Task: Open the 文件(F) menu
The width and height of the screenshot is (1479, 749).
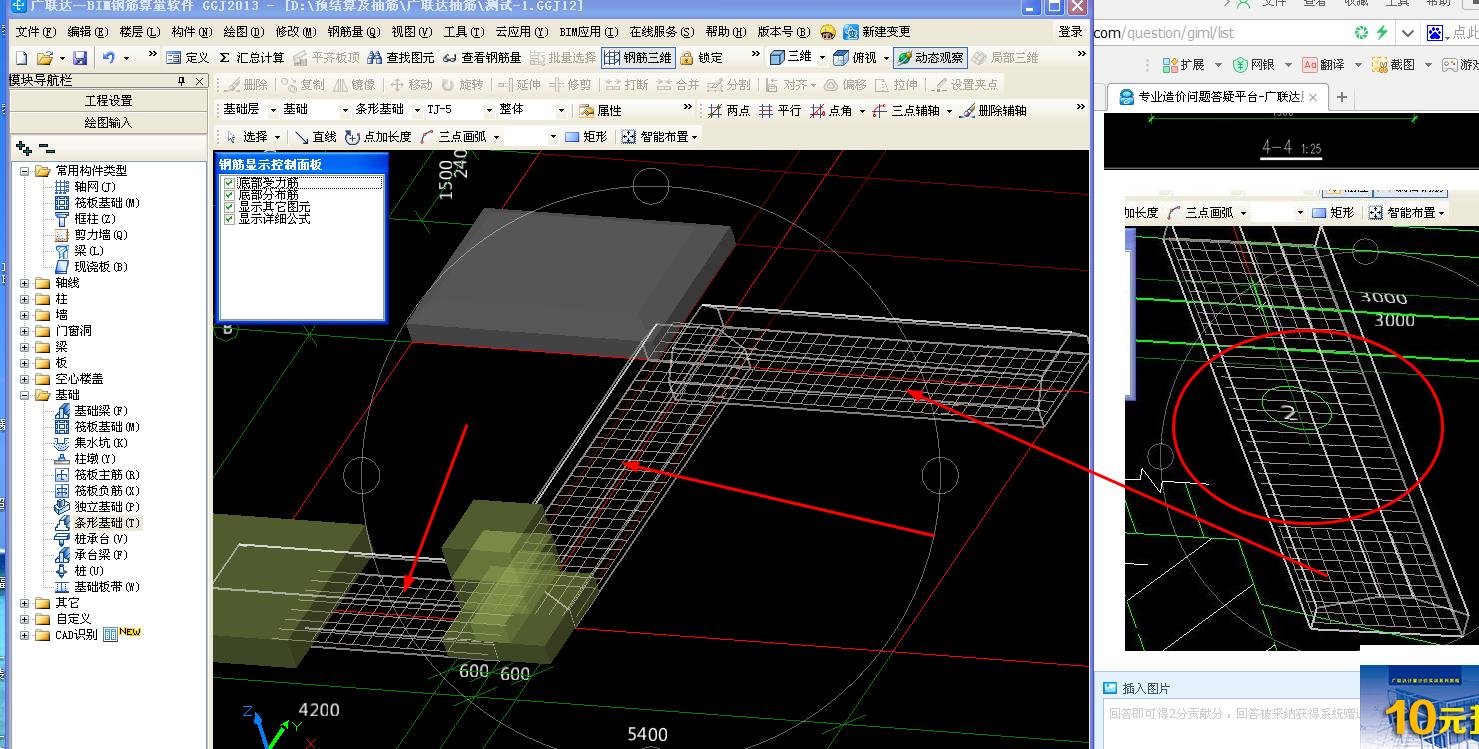Action: 35,32
